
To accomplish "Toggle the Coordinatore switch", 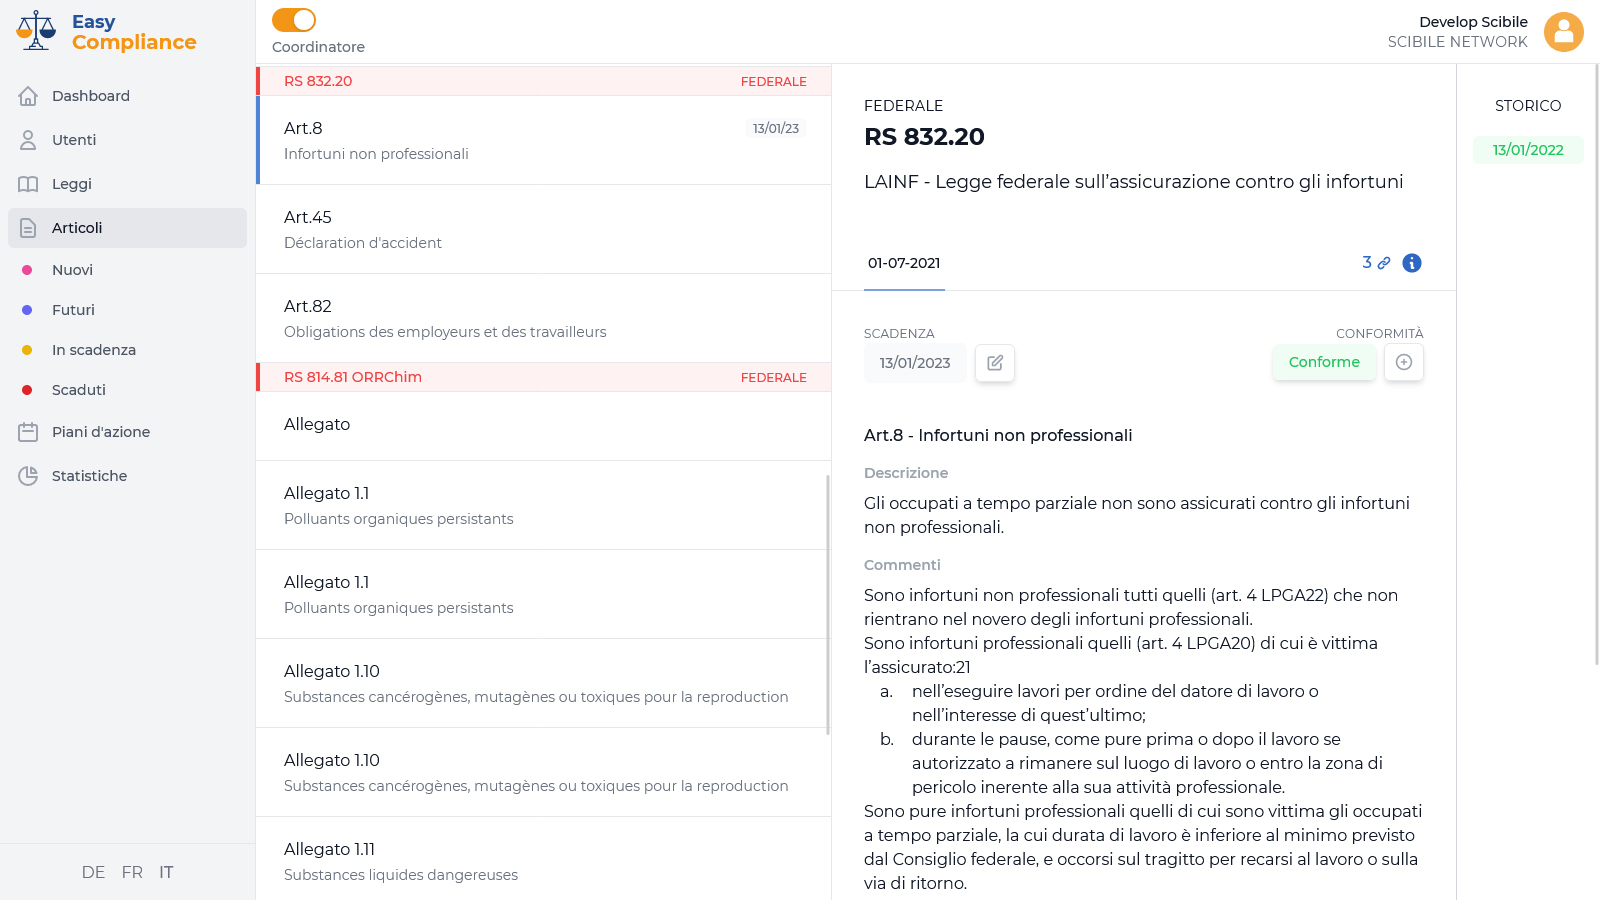I will tap(294, 20).
